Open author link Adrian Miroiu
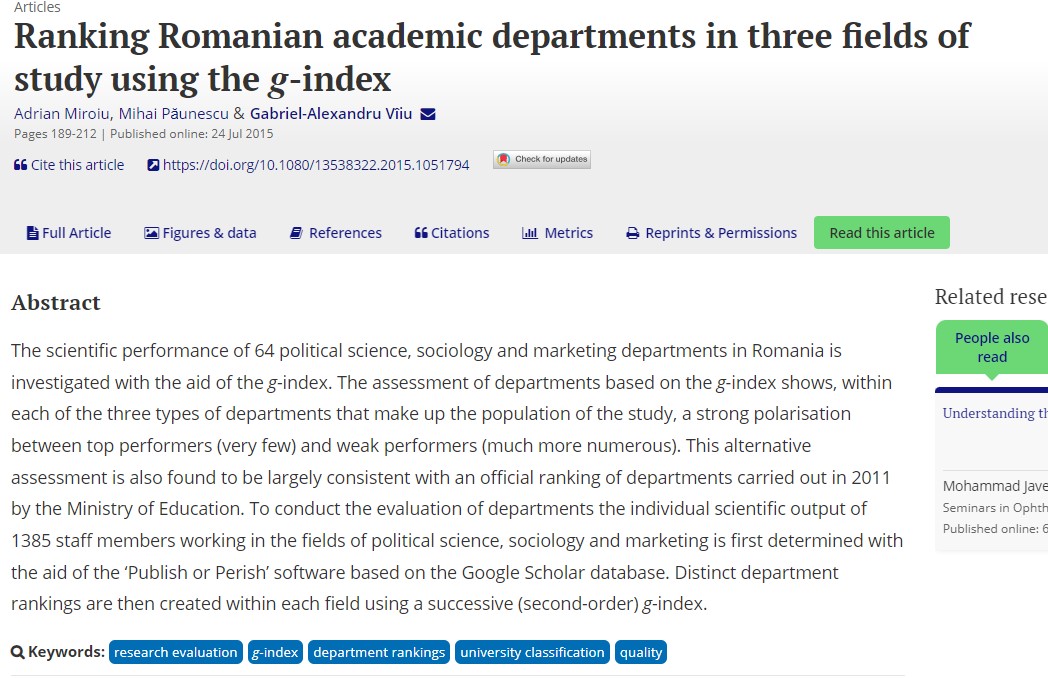 tap(62, 114)
